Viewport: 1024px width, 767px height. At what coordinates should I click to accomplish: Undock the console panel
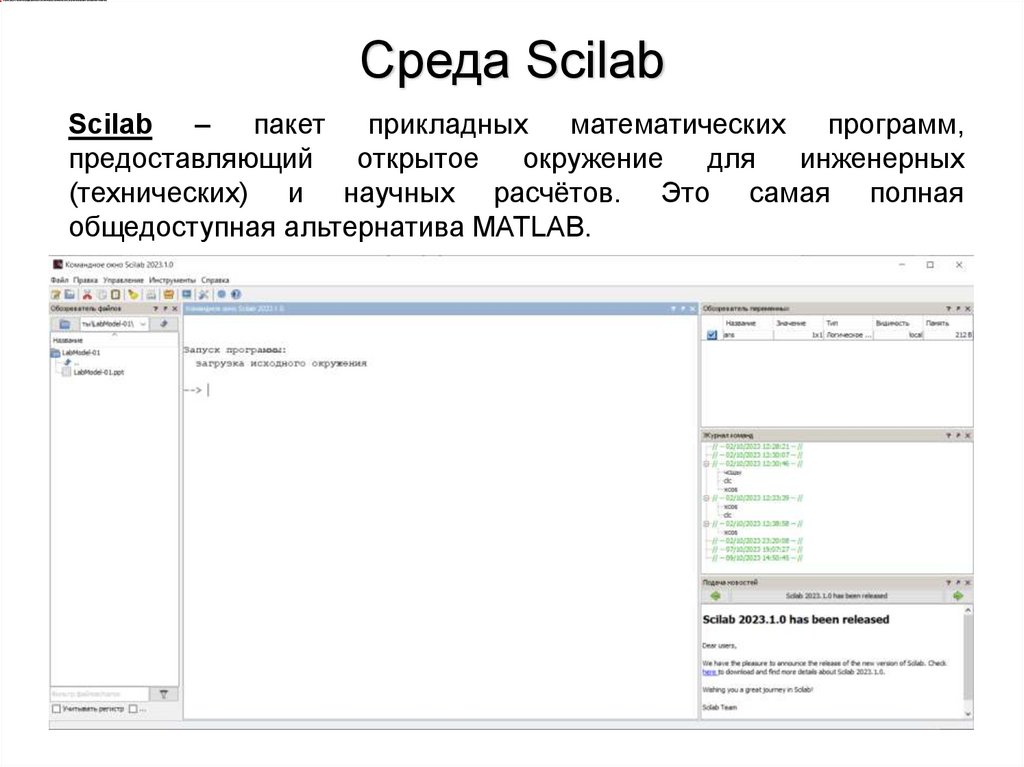[x=683, y=308]
